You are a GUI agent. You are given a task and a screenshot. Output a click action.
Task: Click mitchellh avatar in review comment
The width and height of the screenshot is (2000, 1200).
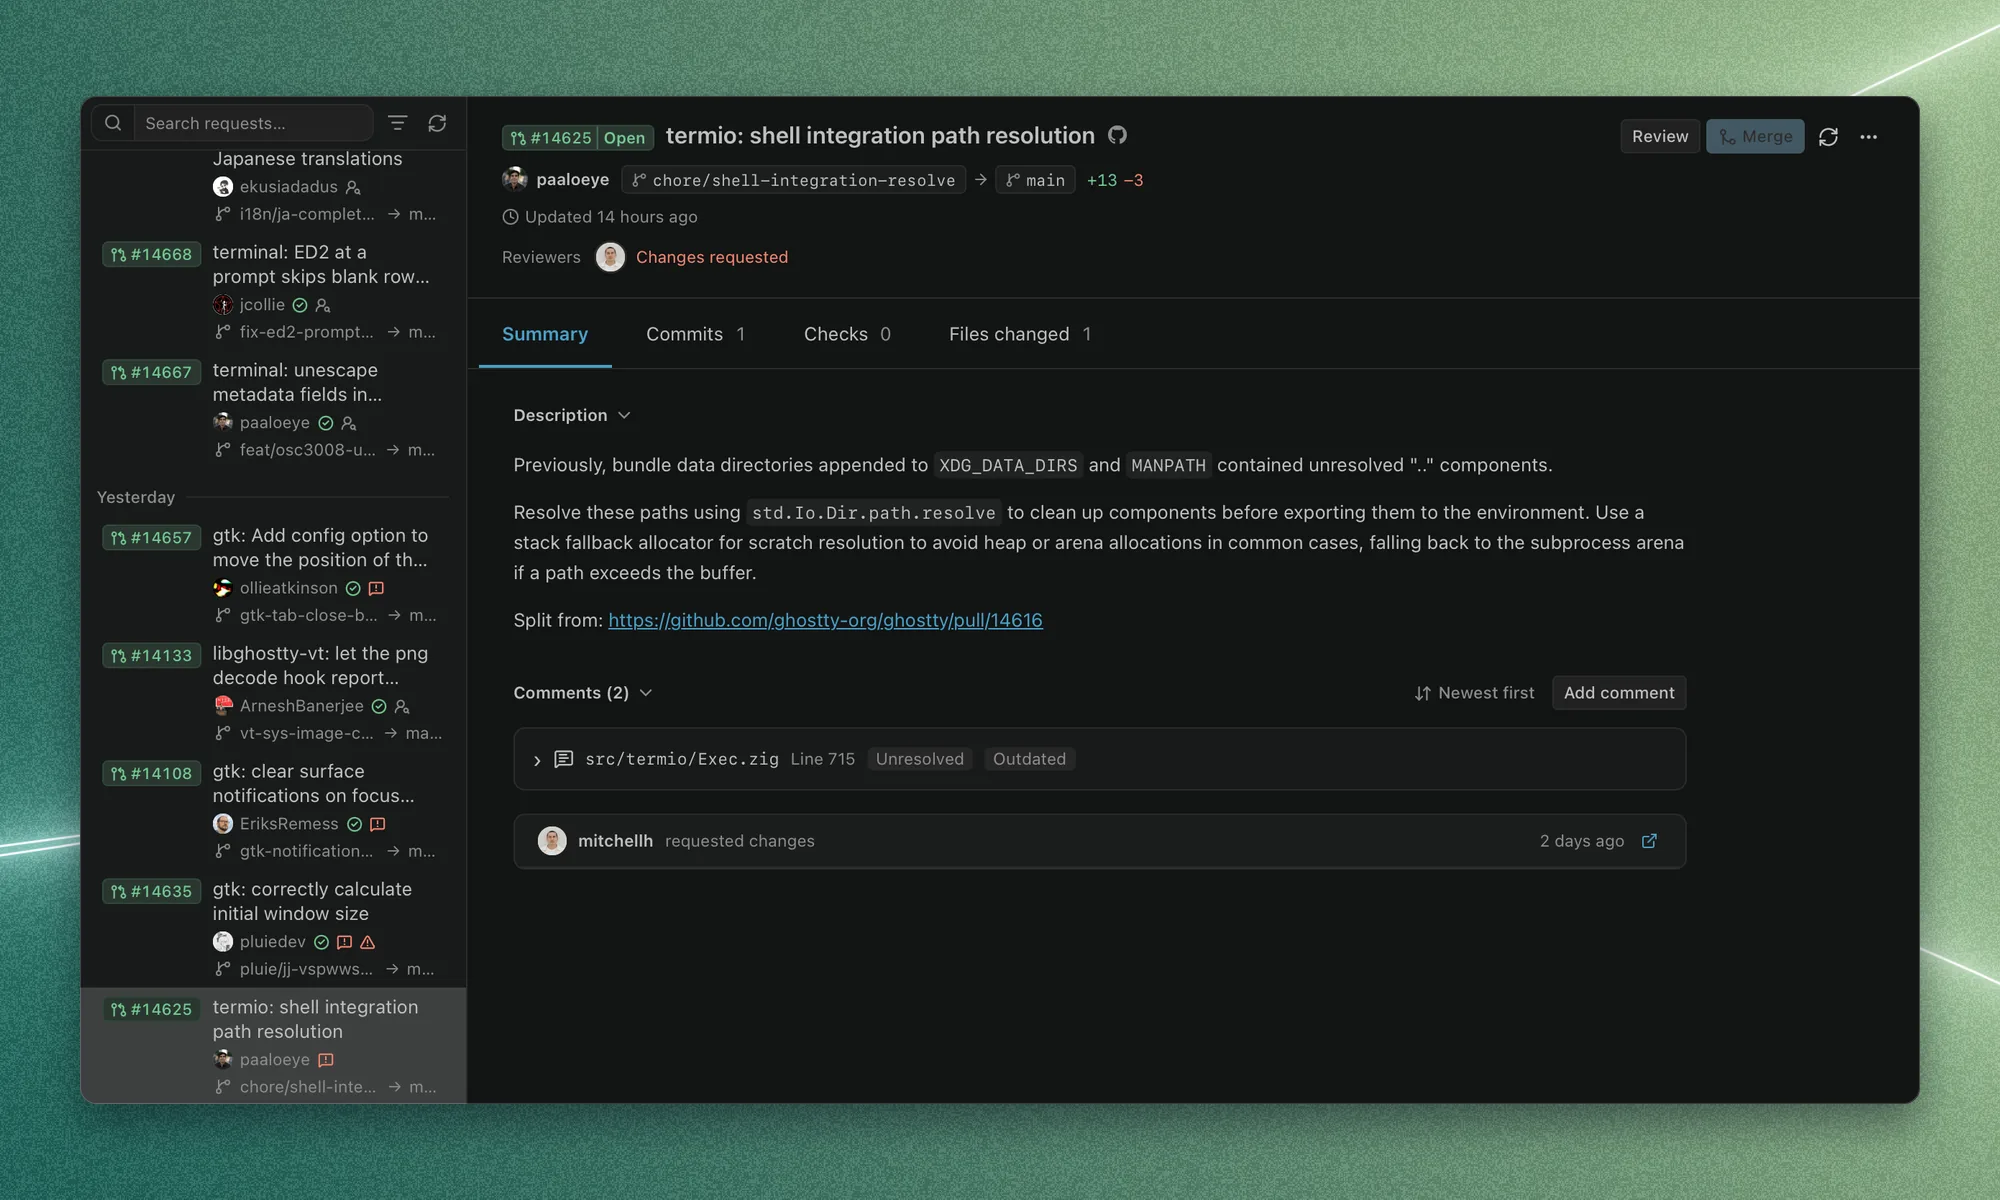click(552, 841)
